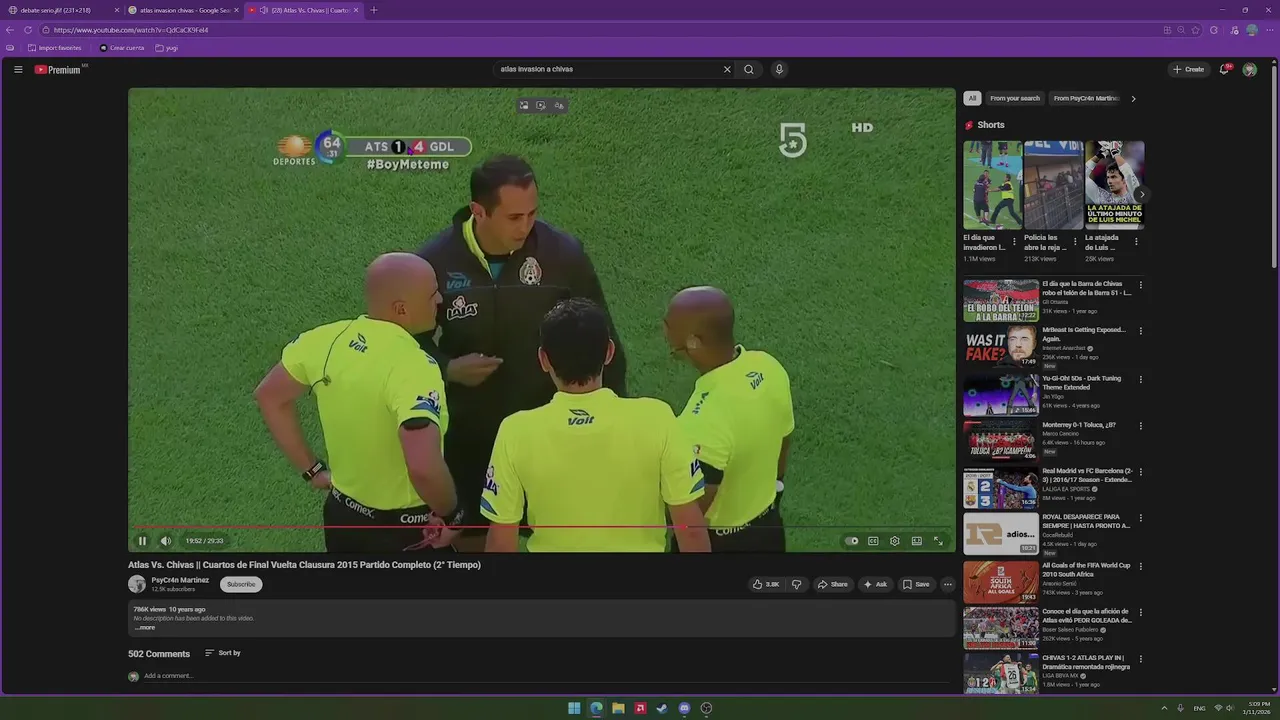This screenshot has height=720, width=1280.
Task: Start voice search with microphone icon
Action: (779, 69)
